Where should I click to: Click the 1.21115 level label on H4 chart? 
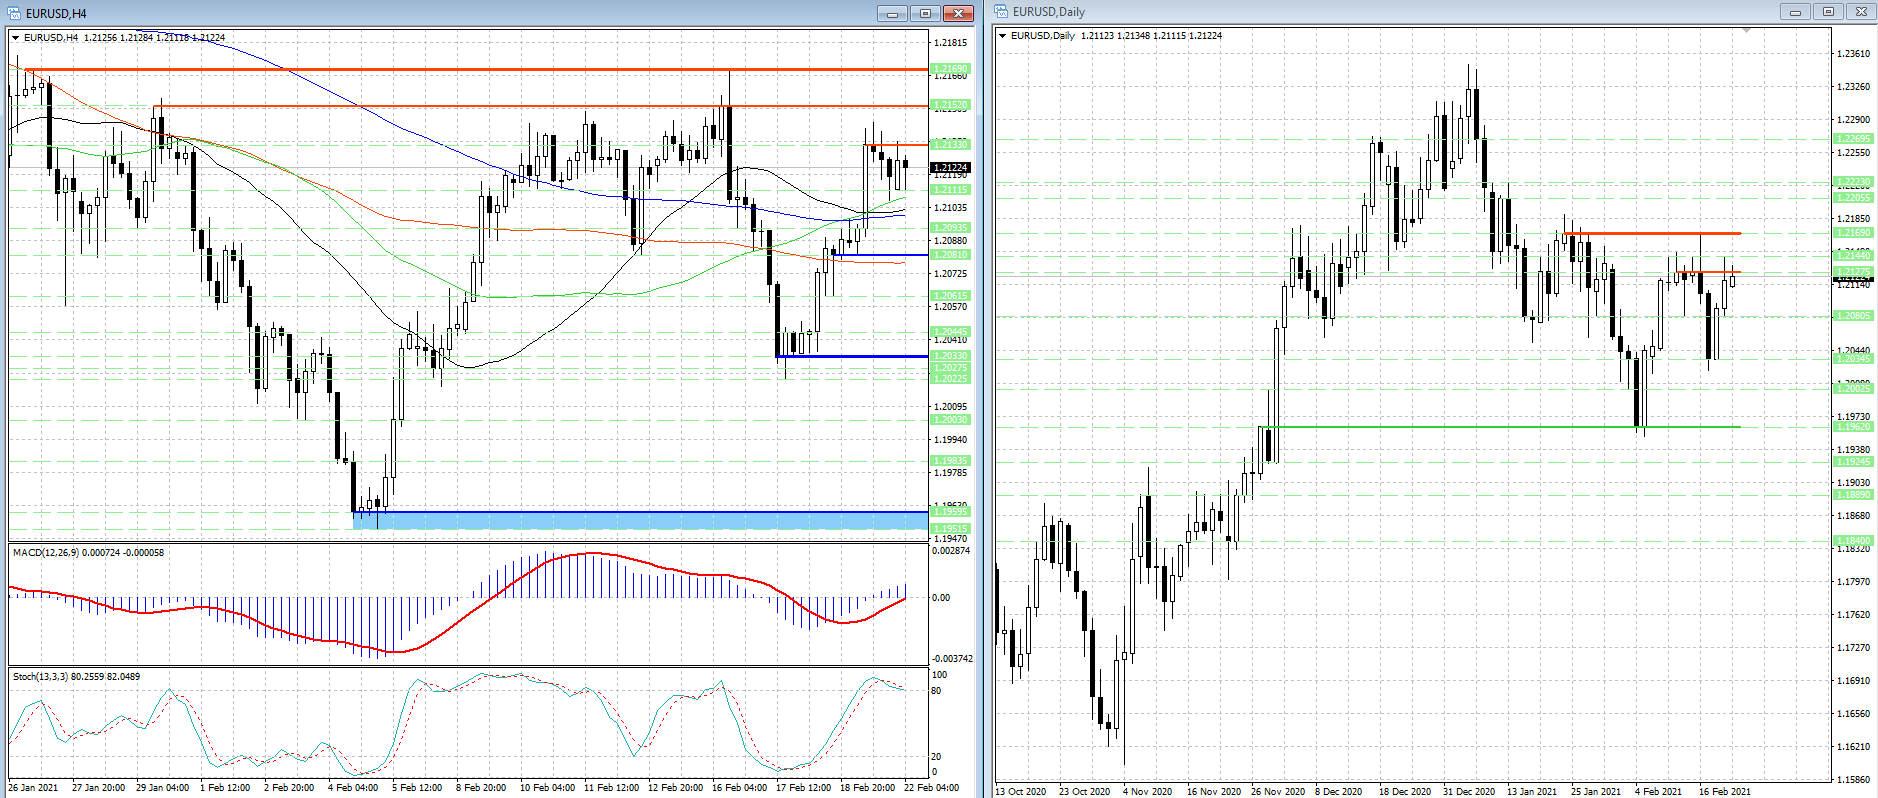pos(949,190)
